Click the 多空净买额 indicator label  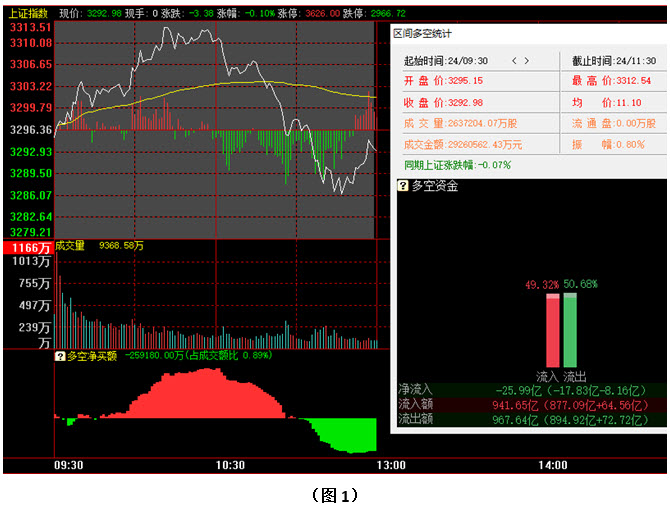[x=91, y=355]
